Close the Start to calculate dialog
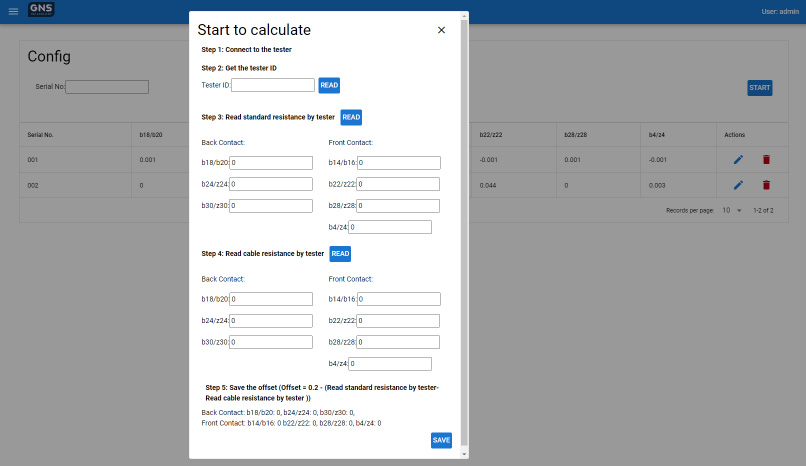This screenshot has height=466, width=806. coord(441,30)
